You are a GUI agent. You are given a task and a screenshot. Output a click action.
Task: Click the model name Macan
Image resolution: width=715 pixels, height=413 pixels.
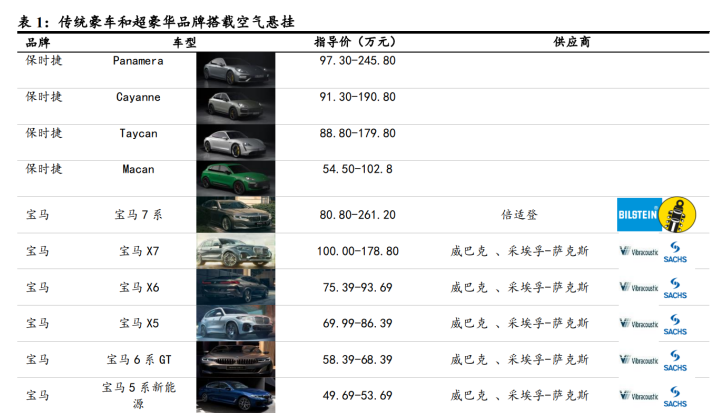[138, 169]
